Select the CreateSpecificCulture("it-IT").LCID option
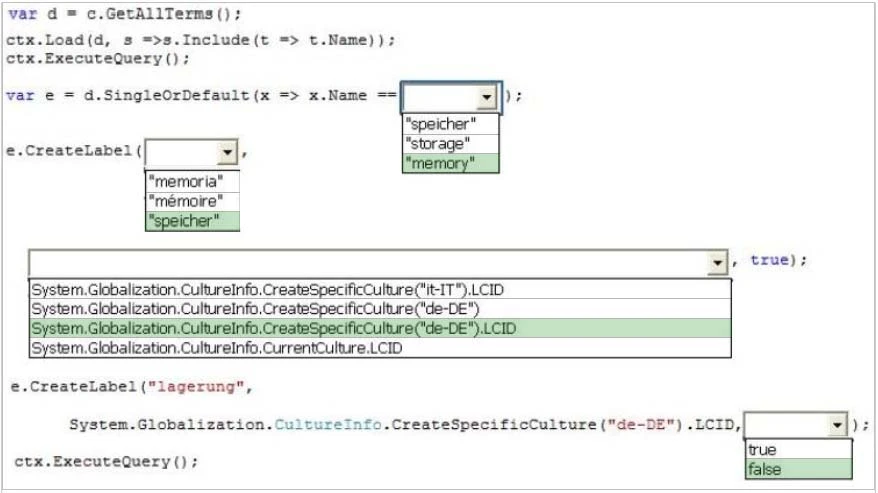This screenshot has width=878, height=493. [x=380, y=289]
